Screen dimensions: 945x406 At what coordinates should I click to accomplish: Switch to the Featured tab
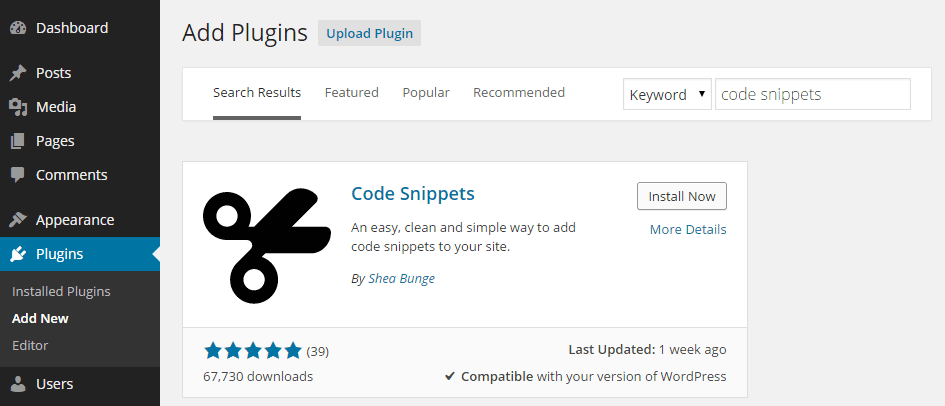[351, 93]
